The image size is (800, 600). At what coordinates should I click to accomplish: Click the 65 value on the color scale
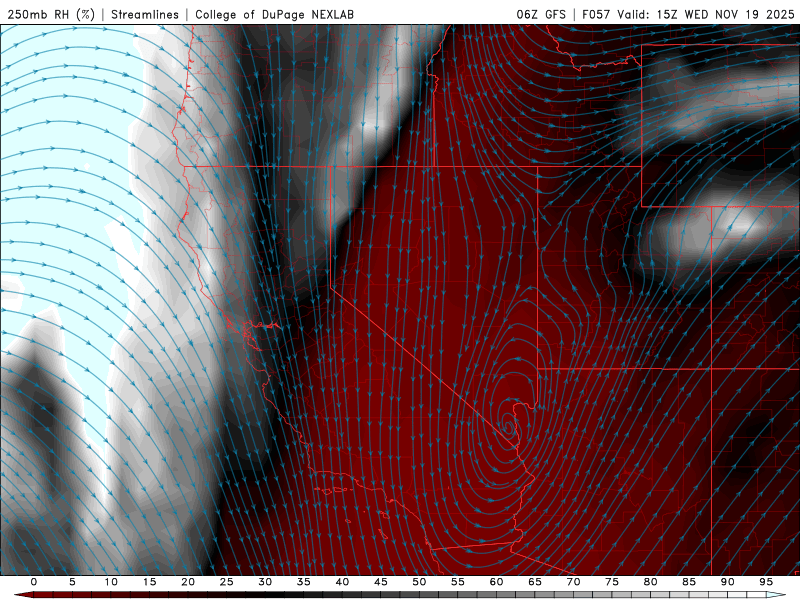[535, 582]
